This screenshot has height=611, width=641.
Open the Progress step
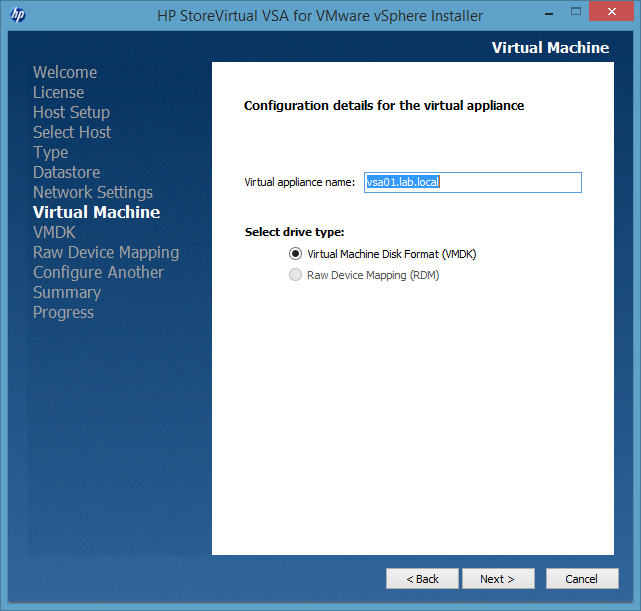click(x=63, y=313)
